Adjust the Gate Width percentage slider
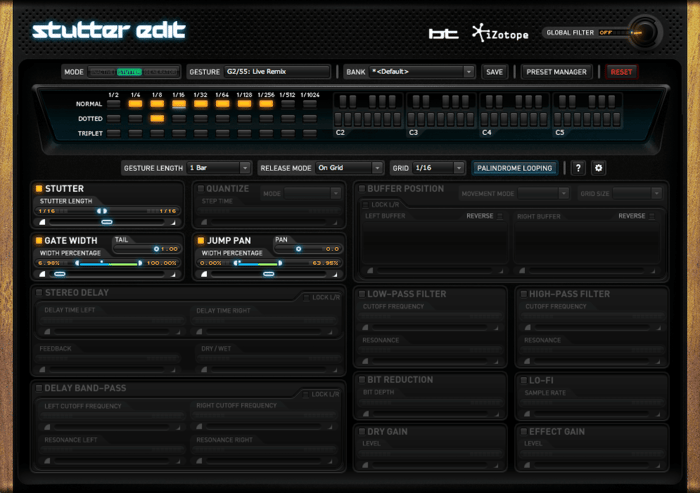 pos(108,263)
